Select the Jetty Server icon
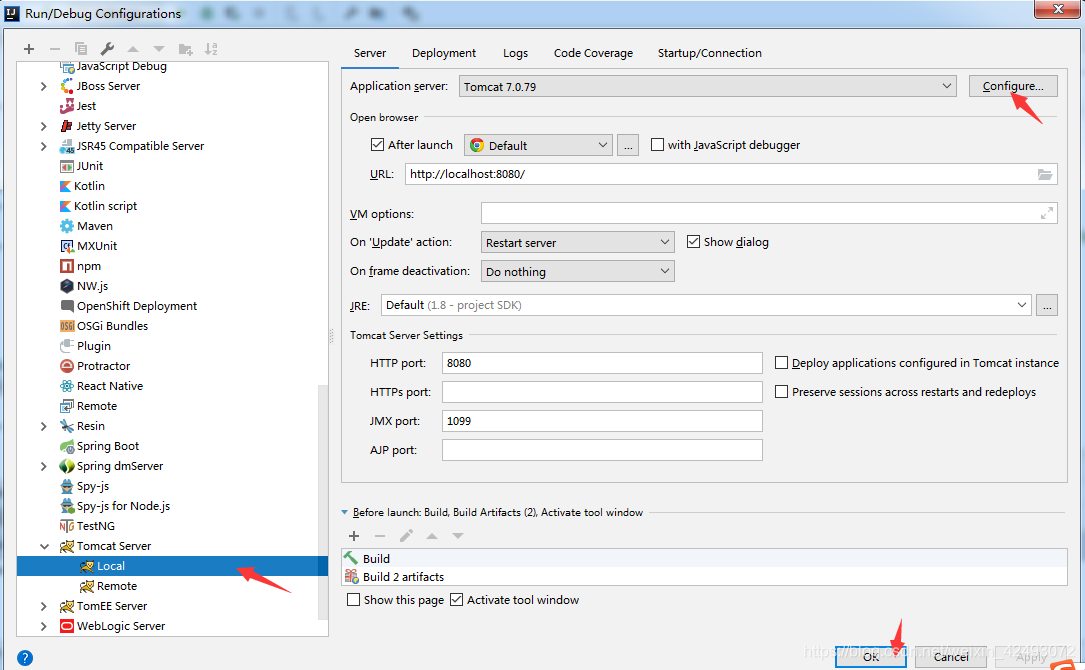The image size is (1085, 670). point(66,126)
